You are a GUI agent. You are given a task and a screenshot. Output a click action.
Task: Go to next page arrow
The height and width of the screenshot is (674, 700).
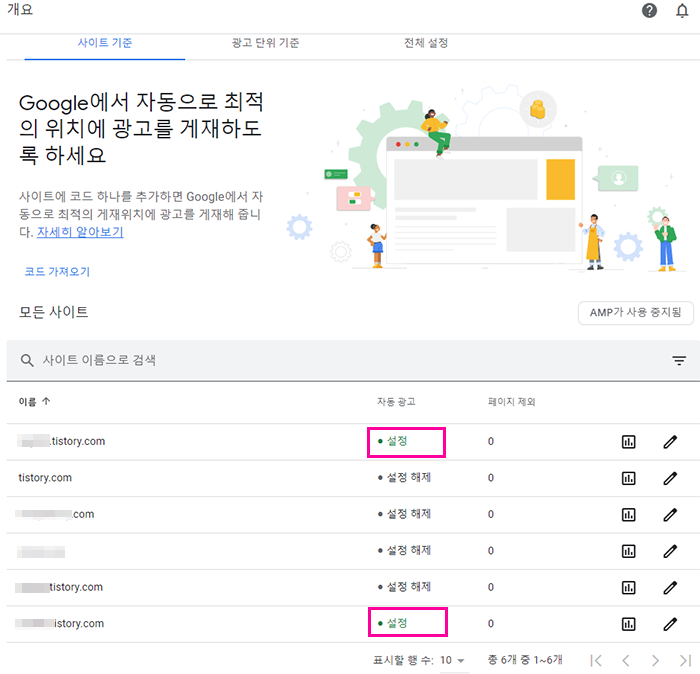[655, 660]
